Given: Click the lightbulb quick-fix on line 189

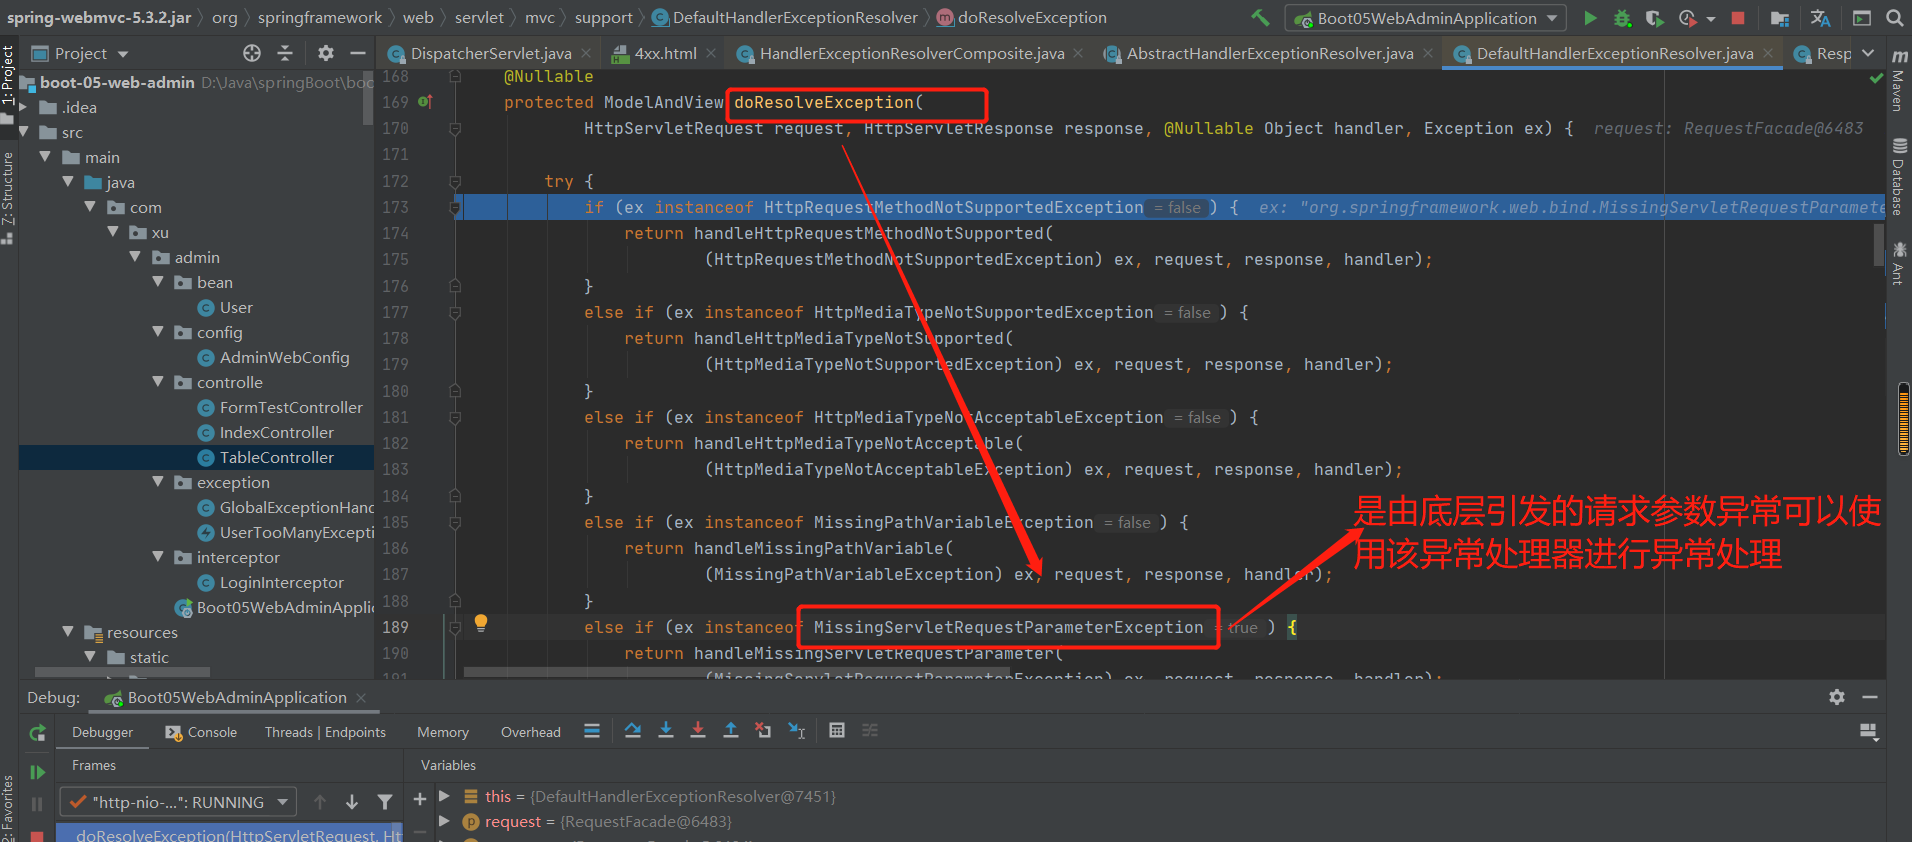Looking at the screenshot, I should click(x=481, y=623).
